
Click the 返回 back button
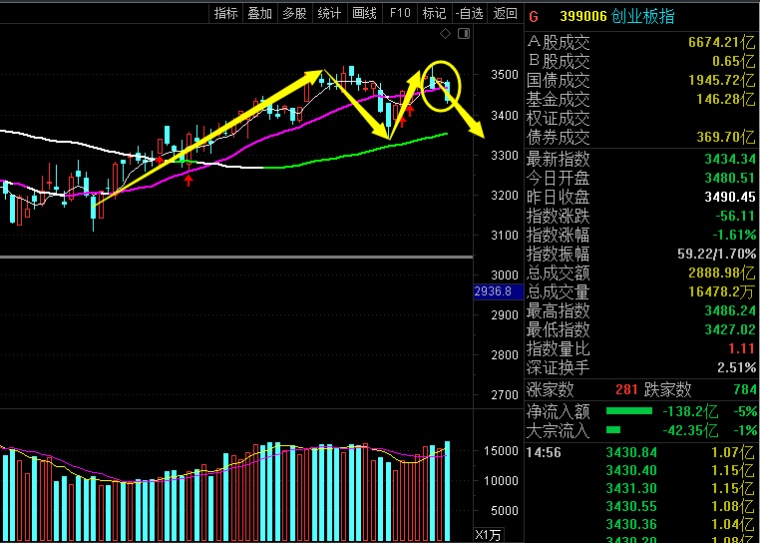[x=505, y=13]
